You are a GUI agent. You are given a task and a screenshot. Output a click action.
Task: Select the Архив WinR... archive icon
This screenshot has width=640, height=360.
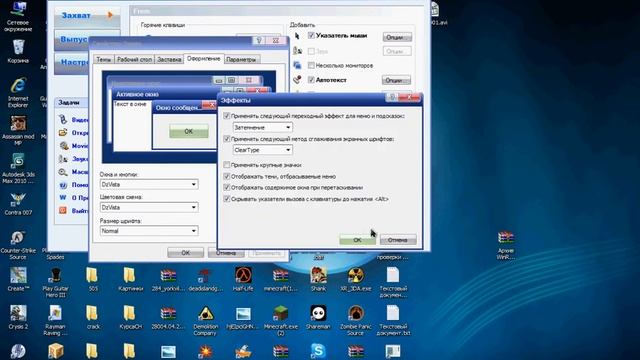click(x=506, y=245)
